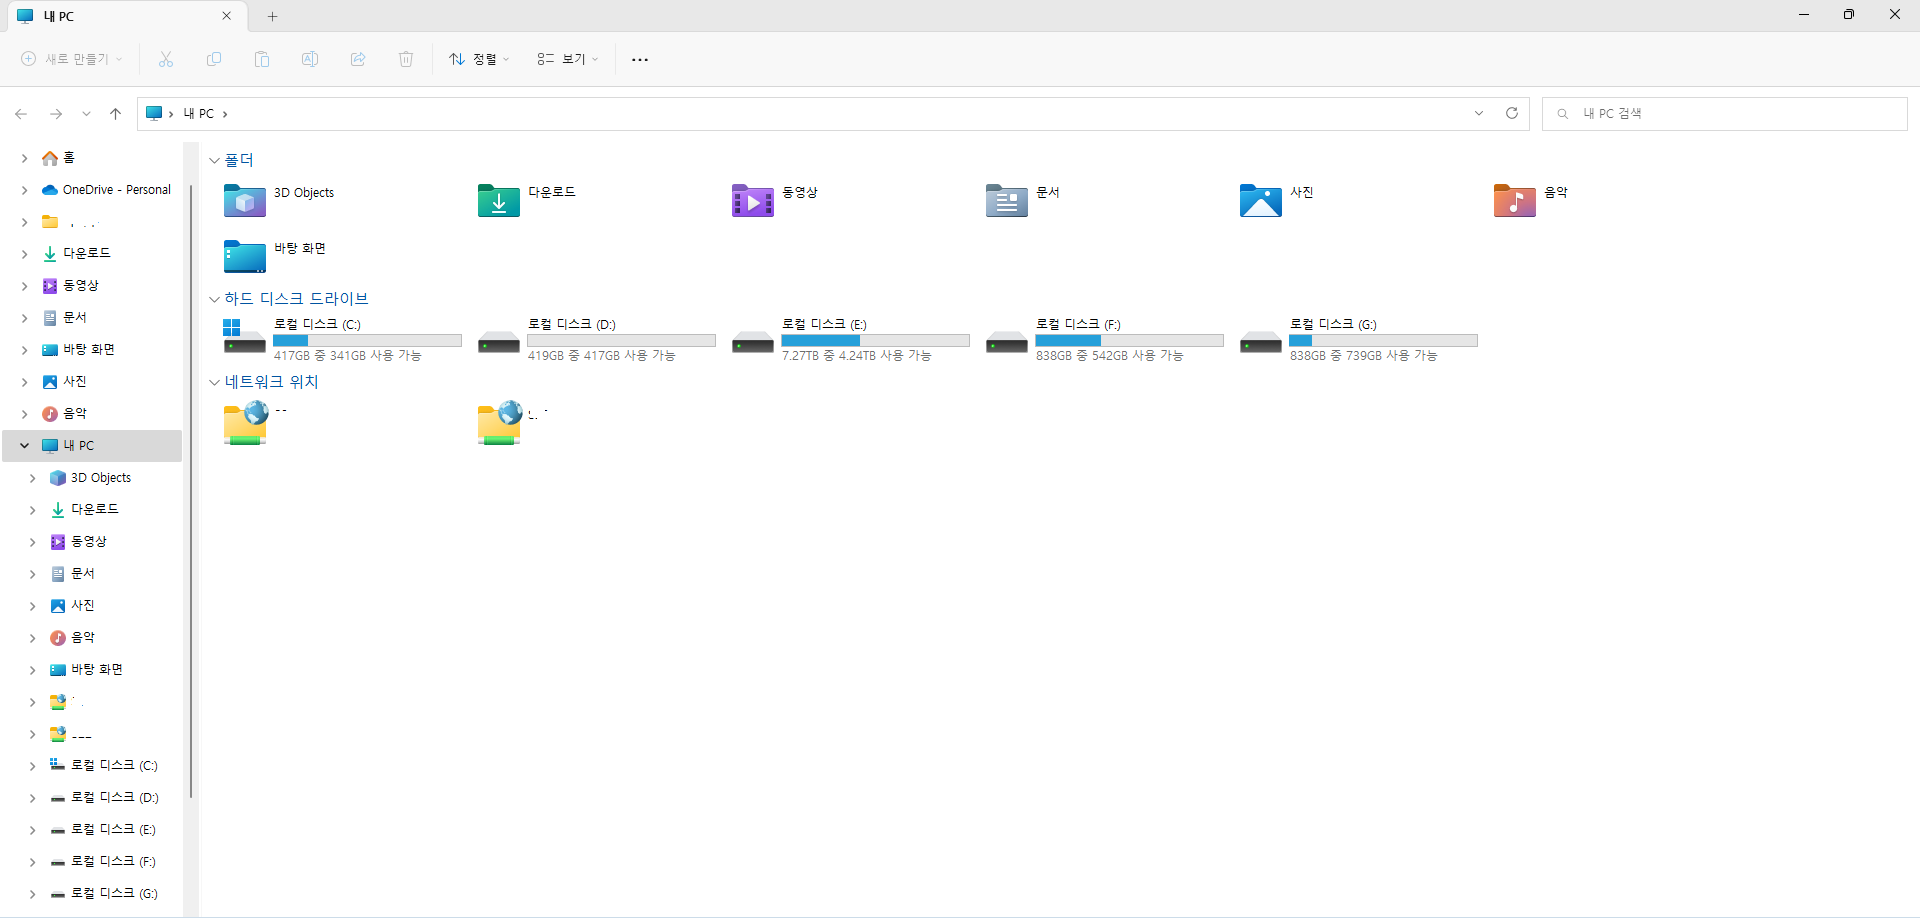Click the Rename icon in toolbar

310,59
